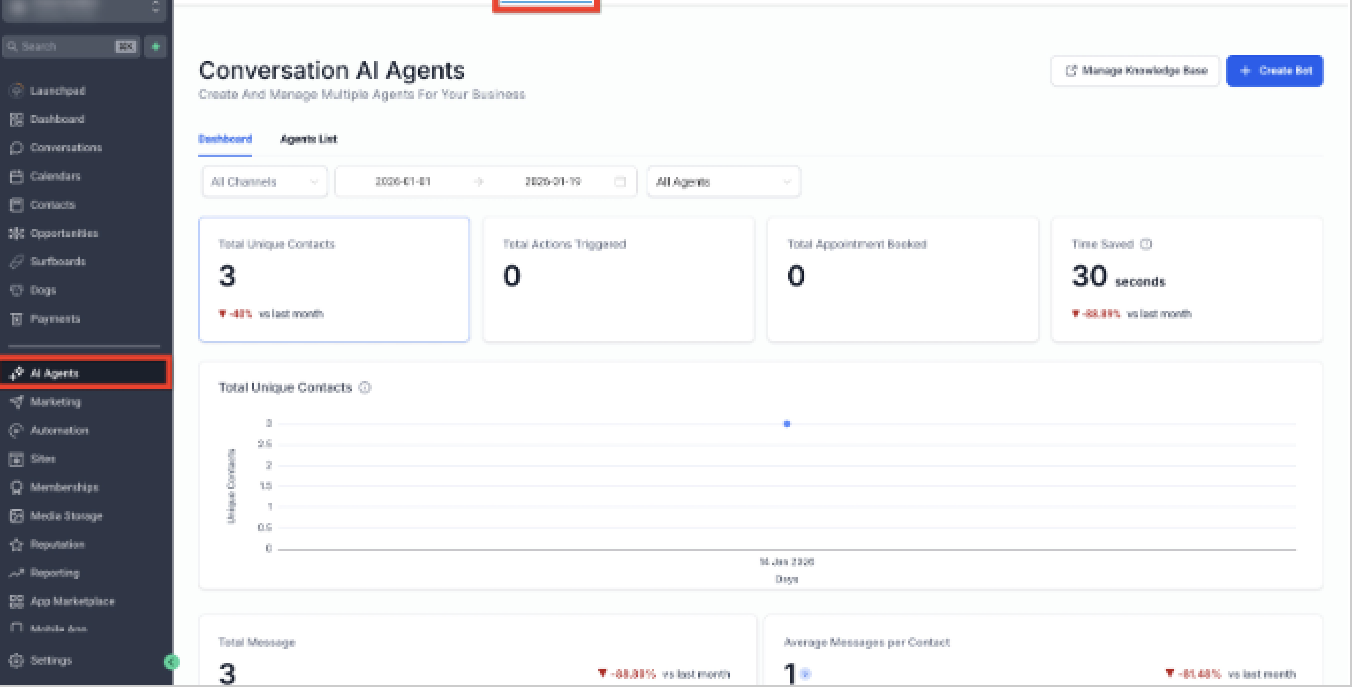
Task: Open Media Storage via its image icon
Action: tap(16, 516)
